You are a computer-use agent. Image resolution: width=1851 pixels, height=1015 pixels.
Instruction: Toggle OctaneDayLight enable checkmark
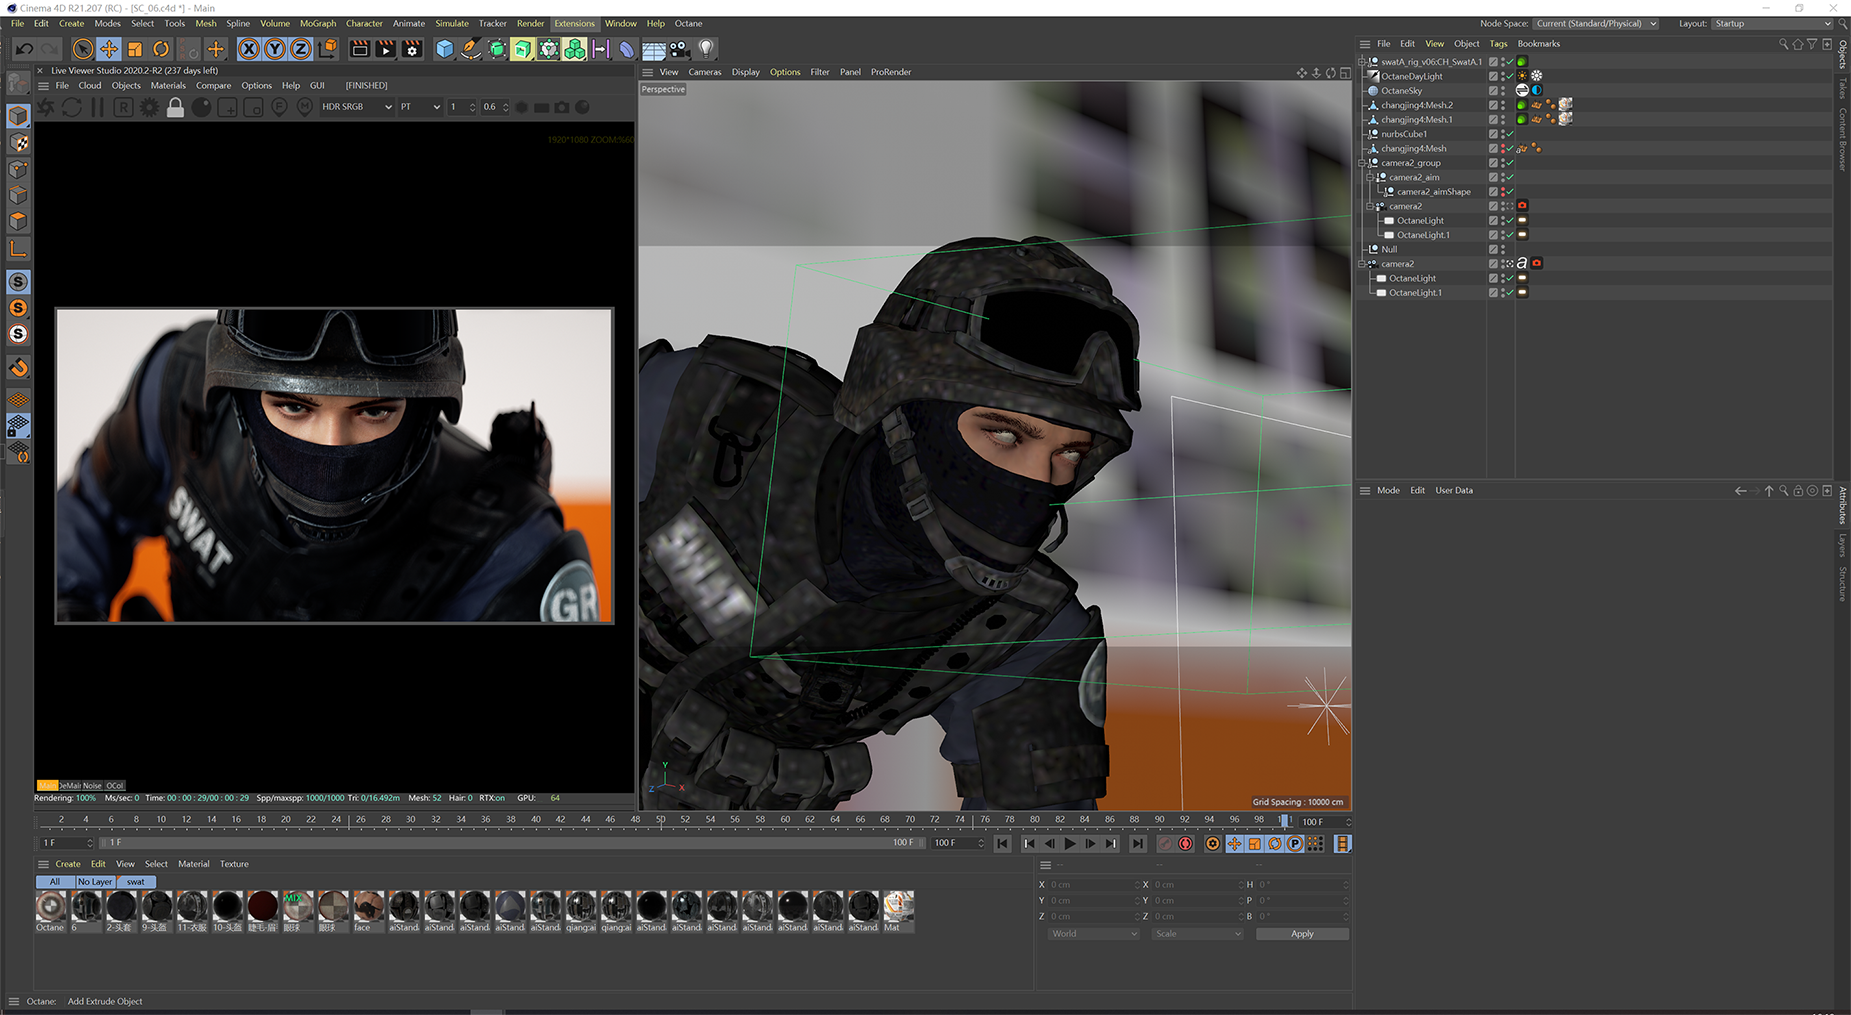[x=1510, y=76]
